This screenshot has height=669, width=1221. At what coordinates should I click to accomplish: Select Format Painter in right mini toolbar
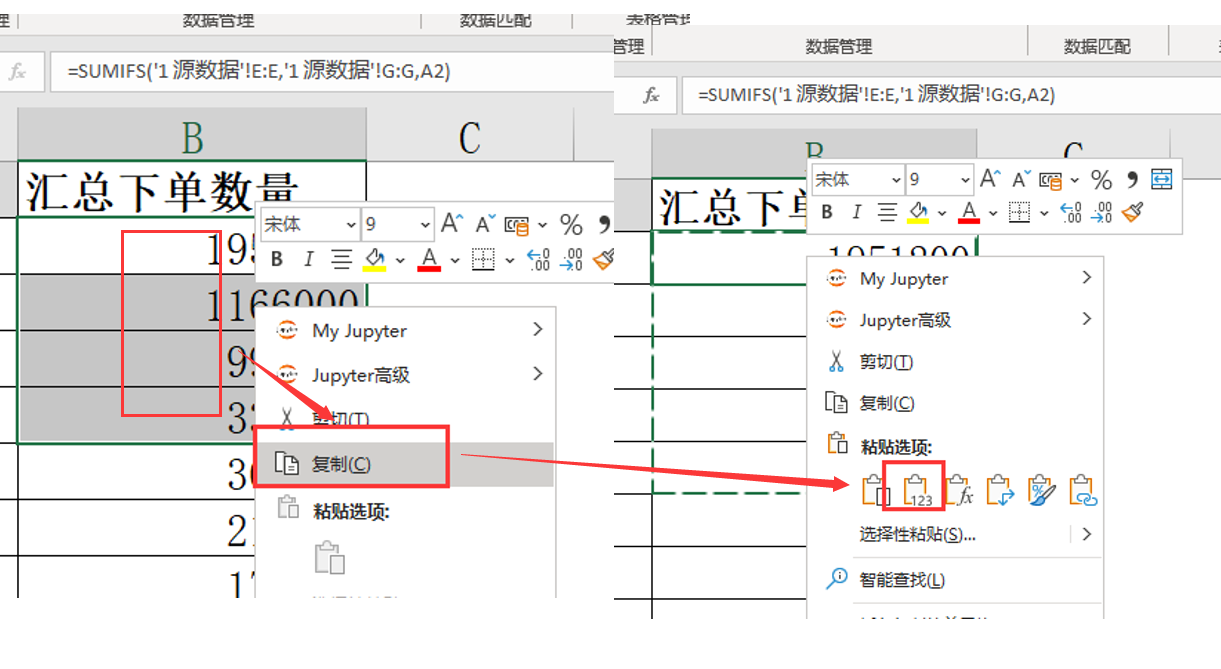point(1132,212)
